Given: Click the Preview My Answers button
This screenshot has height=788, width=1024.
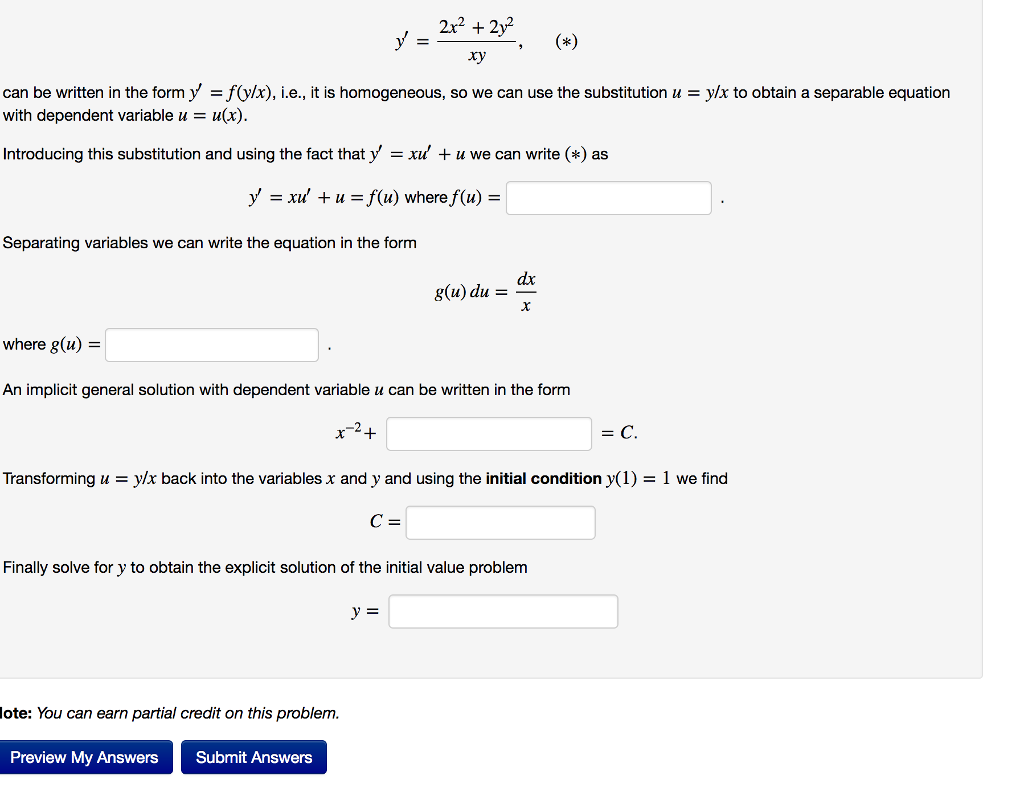Looking at the screenshot, I should coord(86,757).
